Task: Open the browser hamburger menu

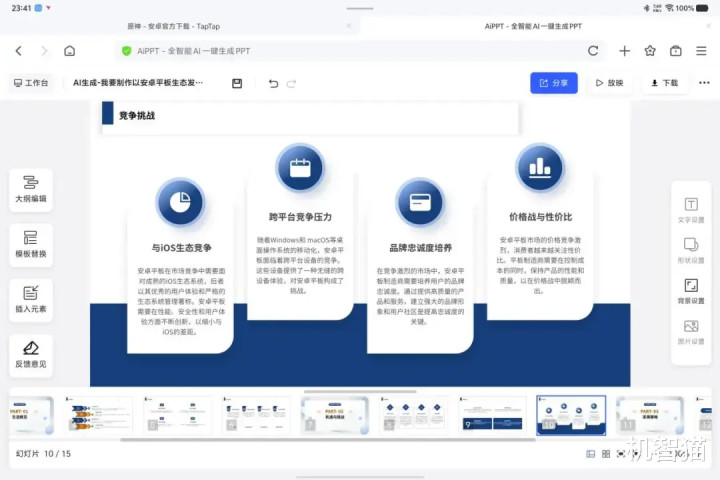Action: (701, 51)
